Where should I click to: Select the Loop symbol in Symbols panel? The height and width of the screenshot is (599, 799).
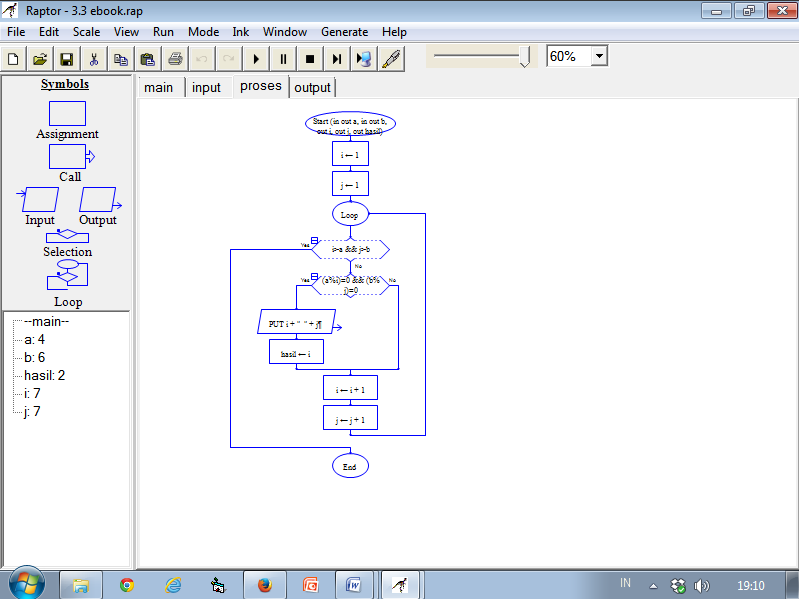pos(67,275)
